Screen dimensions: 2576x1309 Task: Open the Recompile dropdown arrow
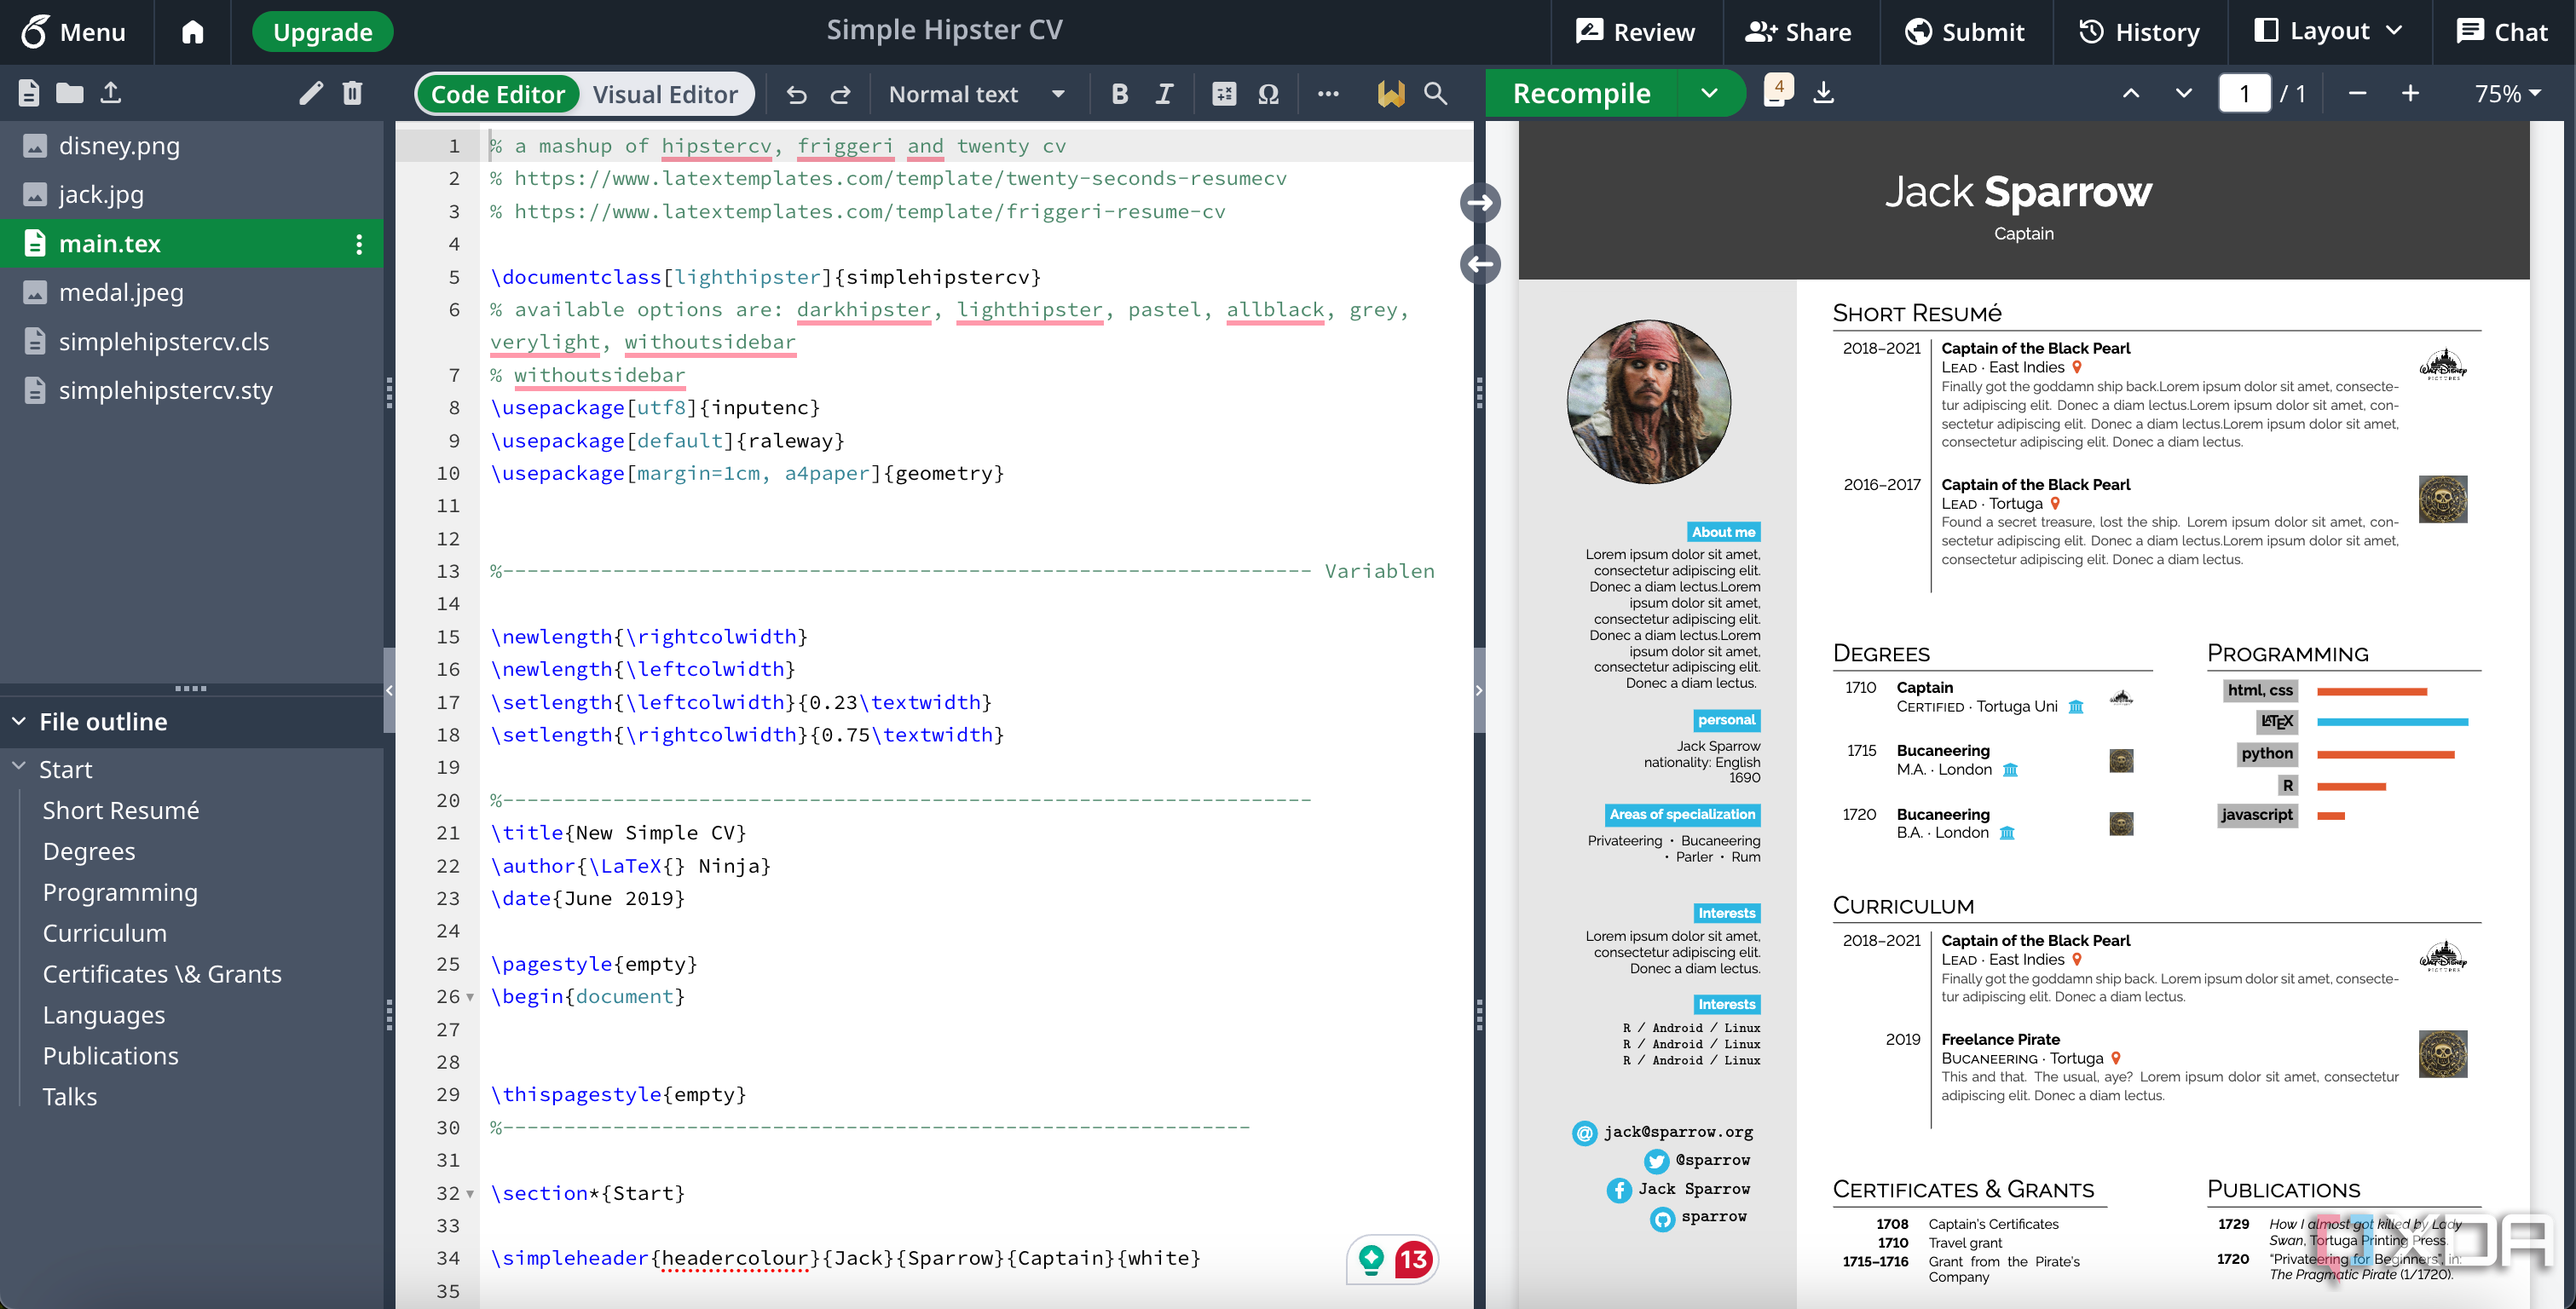coord(1713,94)
